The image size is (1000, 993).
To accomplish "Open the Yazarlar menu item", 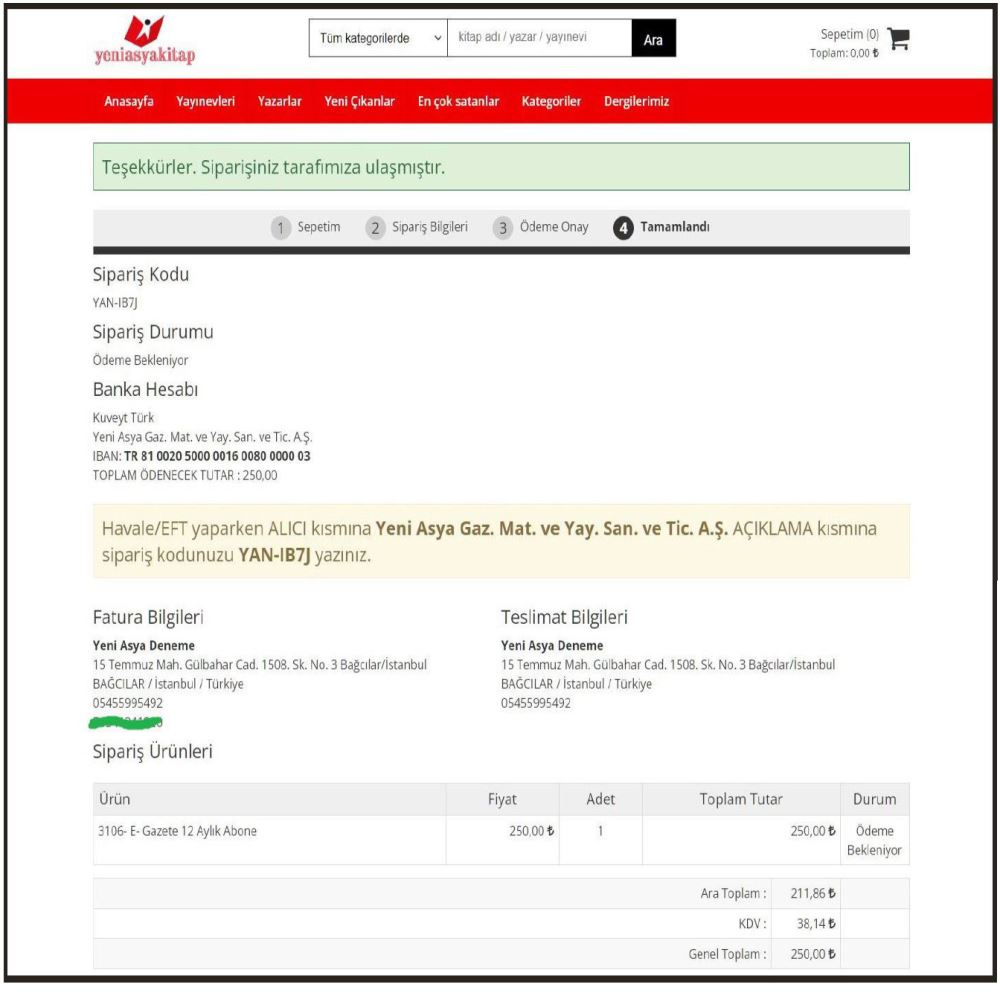I will (279, 101).
